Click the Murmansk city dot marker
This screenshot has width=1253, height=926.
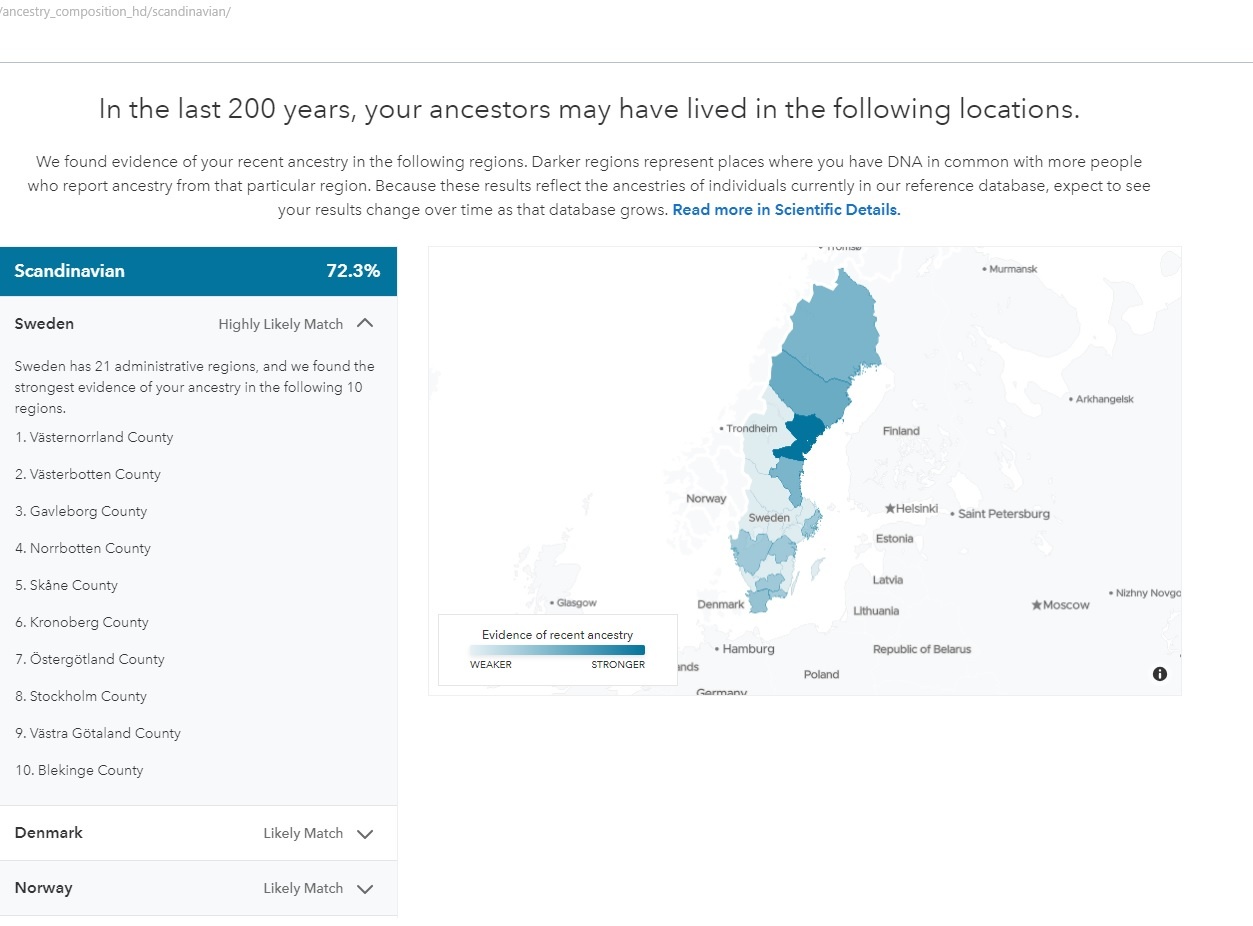985,268
